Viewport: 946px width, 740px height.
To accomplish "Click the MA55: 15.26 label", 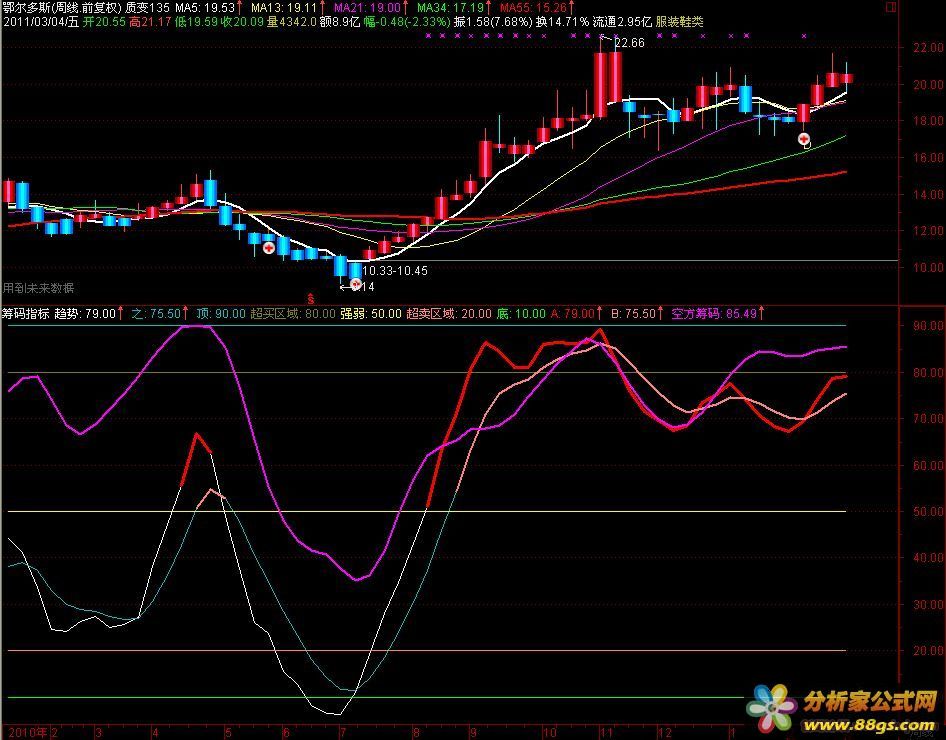I will pos(534,8).
